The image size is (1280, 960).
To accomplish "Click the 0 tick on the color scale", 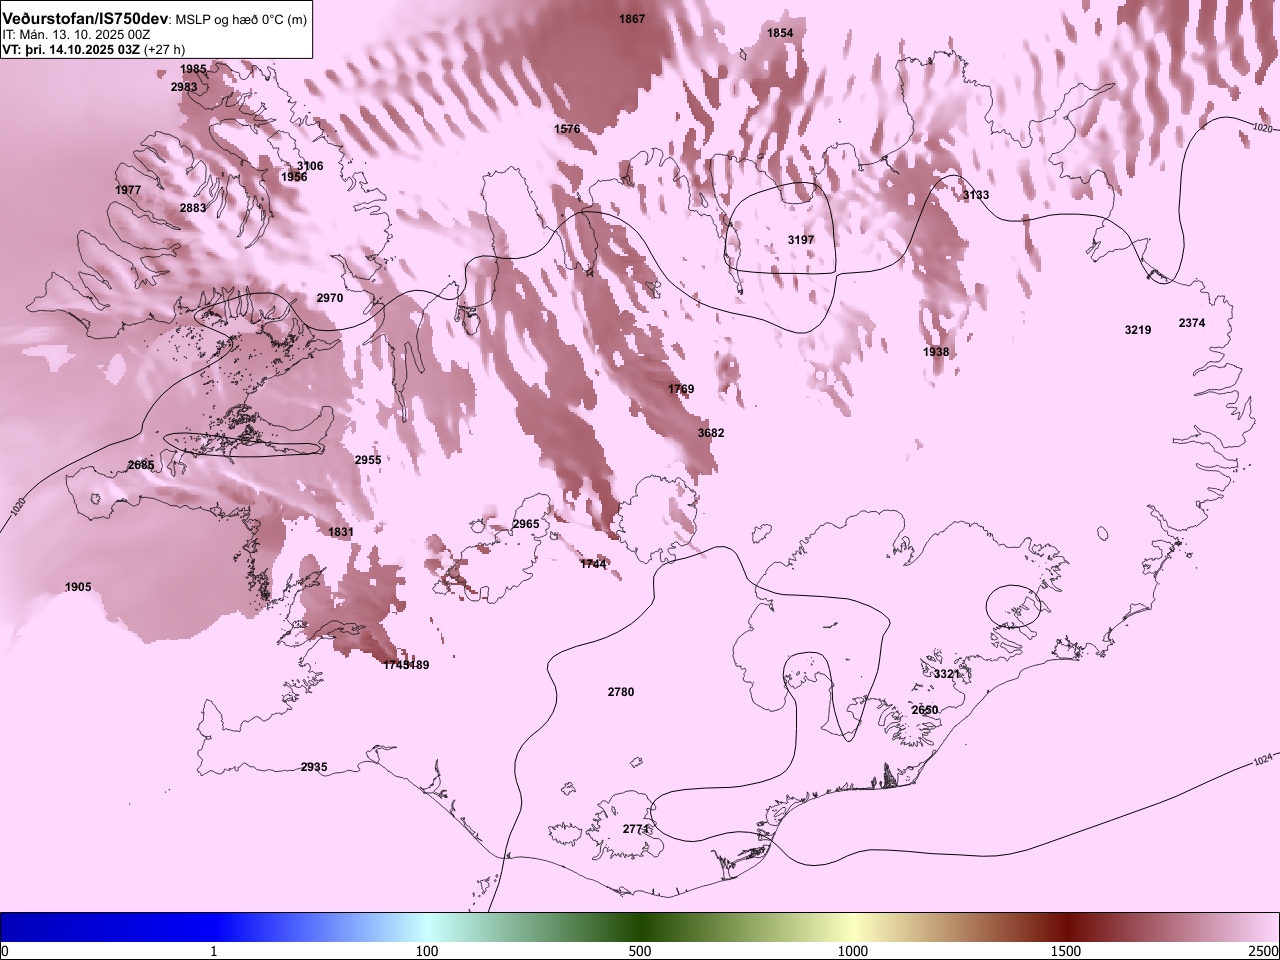I will pyautogui.click(x=4, y=950).
